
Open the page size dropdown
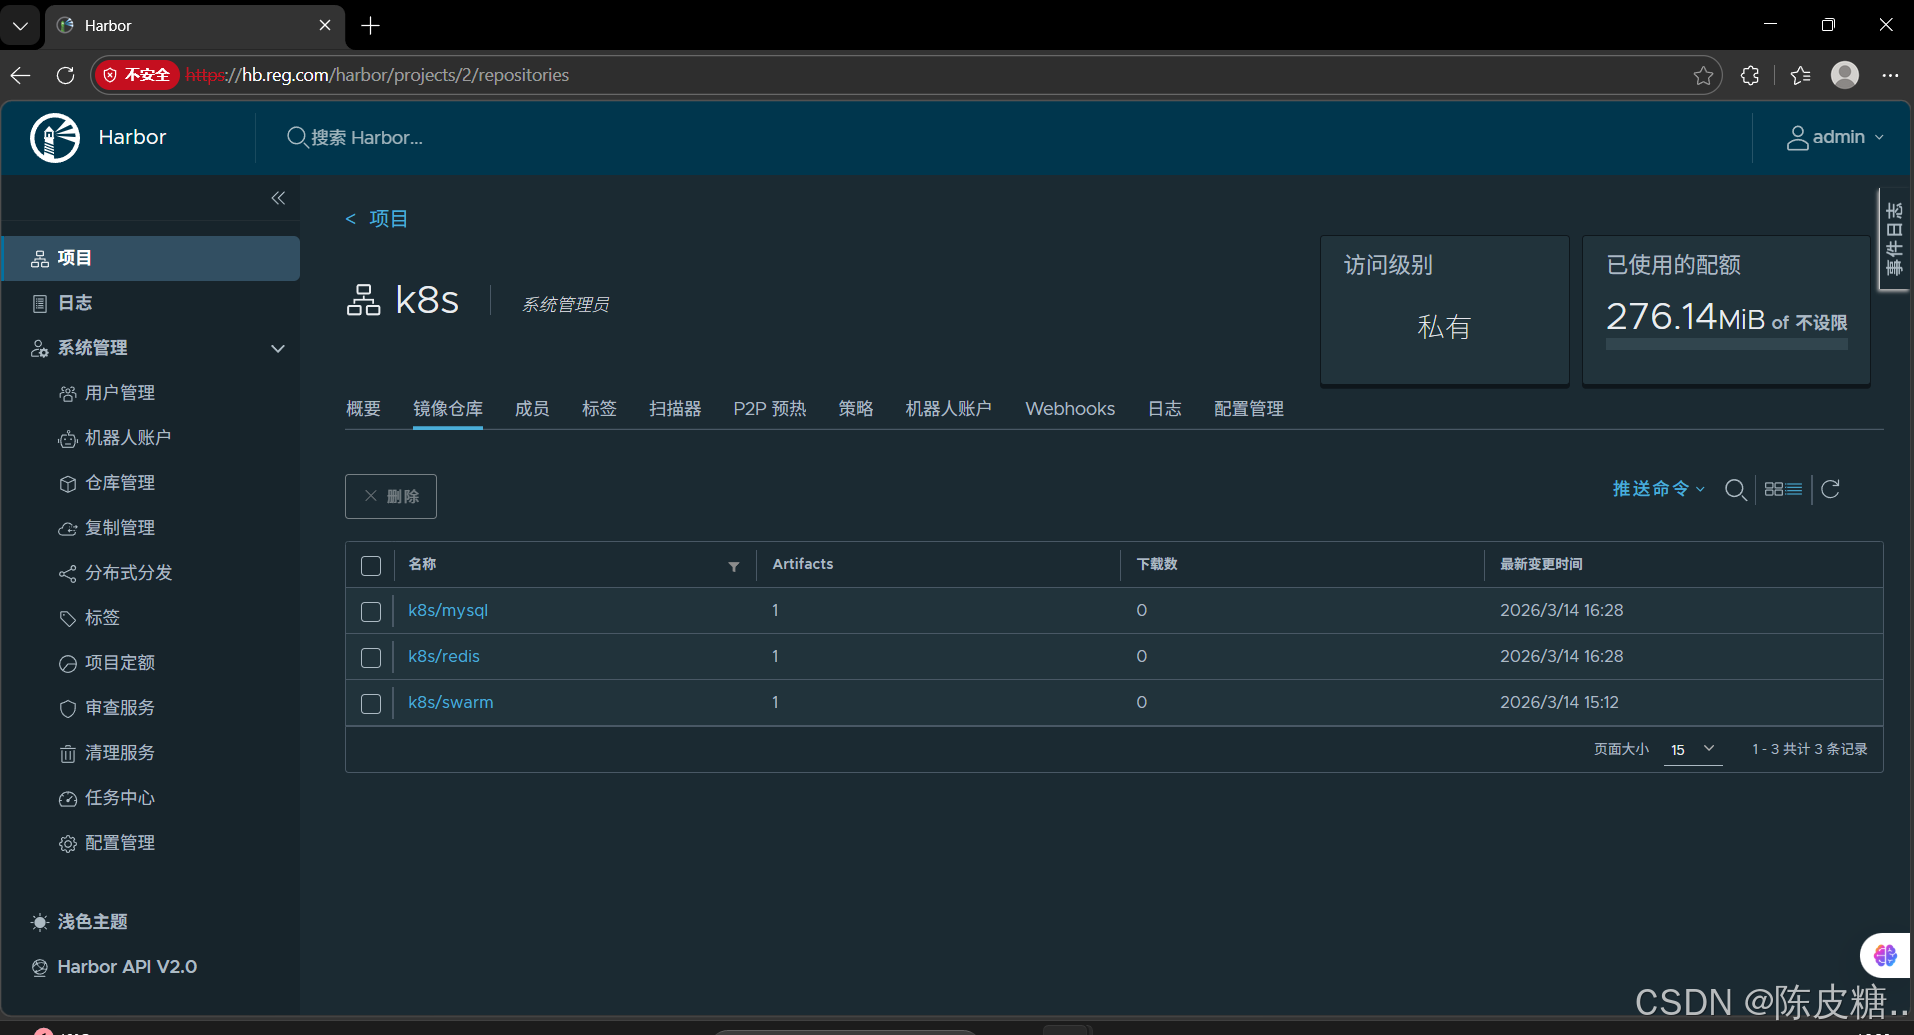pos(1693,750)
